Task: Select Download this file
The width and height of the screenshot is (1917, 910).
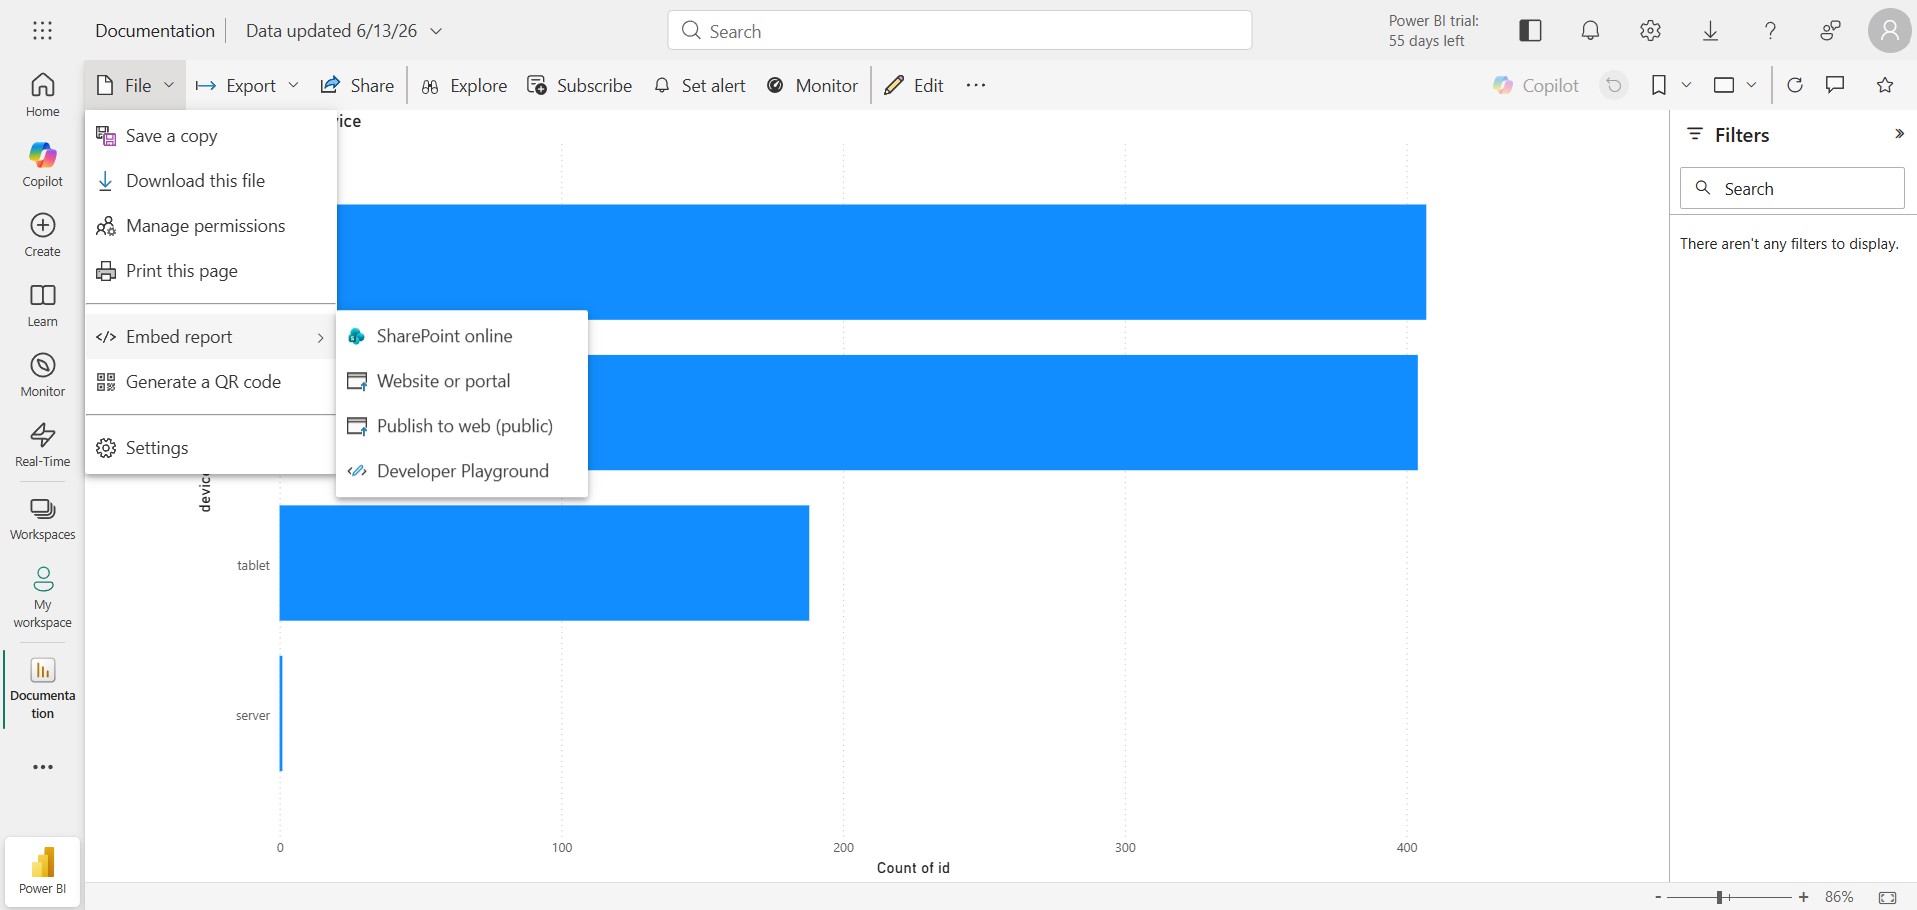Action: 210,181
